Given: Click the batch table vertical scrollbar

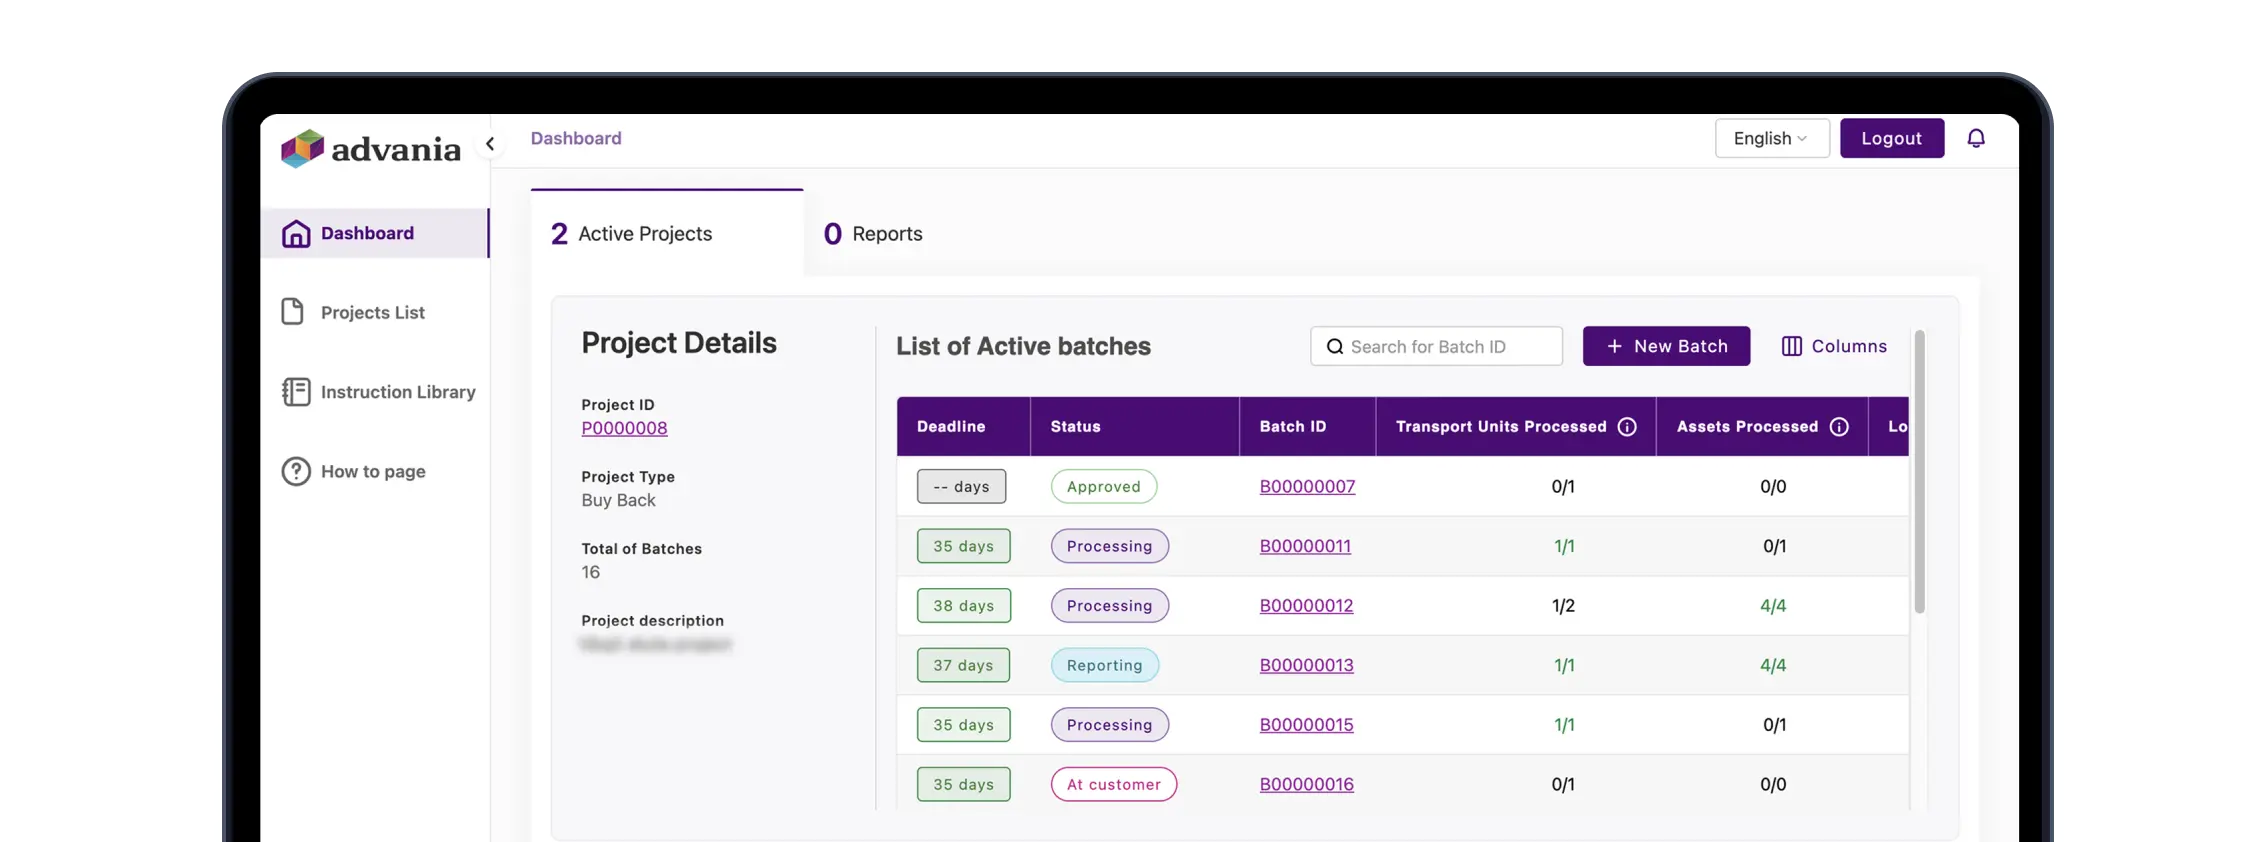Looking at the screenshot, I should (1919, 472).
